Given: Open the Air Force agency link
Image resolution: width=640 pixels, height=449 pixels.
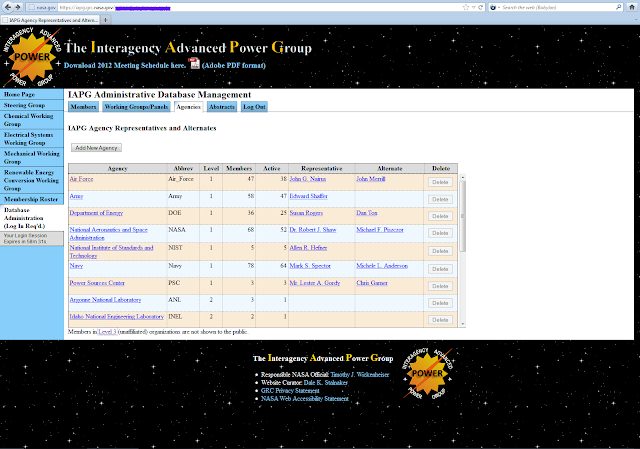Looking at the screenshot, I should [81, 179].
